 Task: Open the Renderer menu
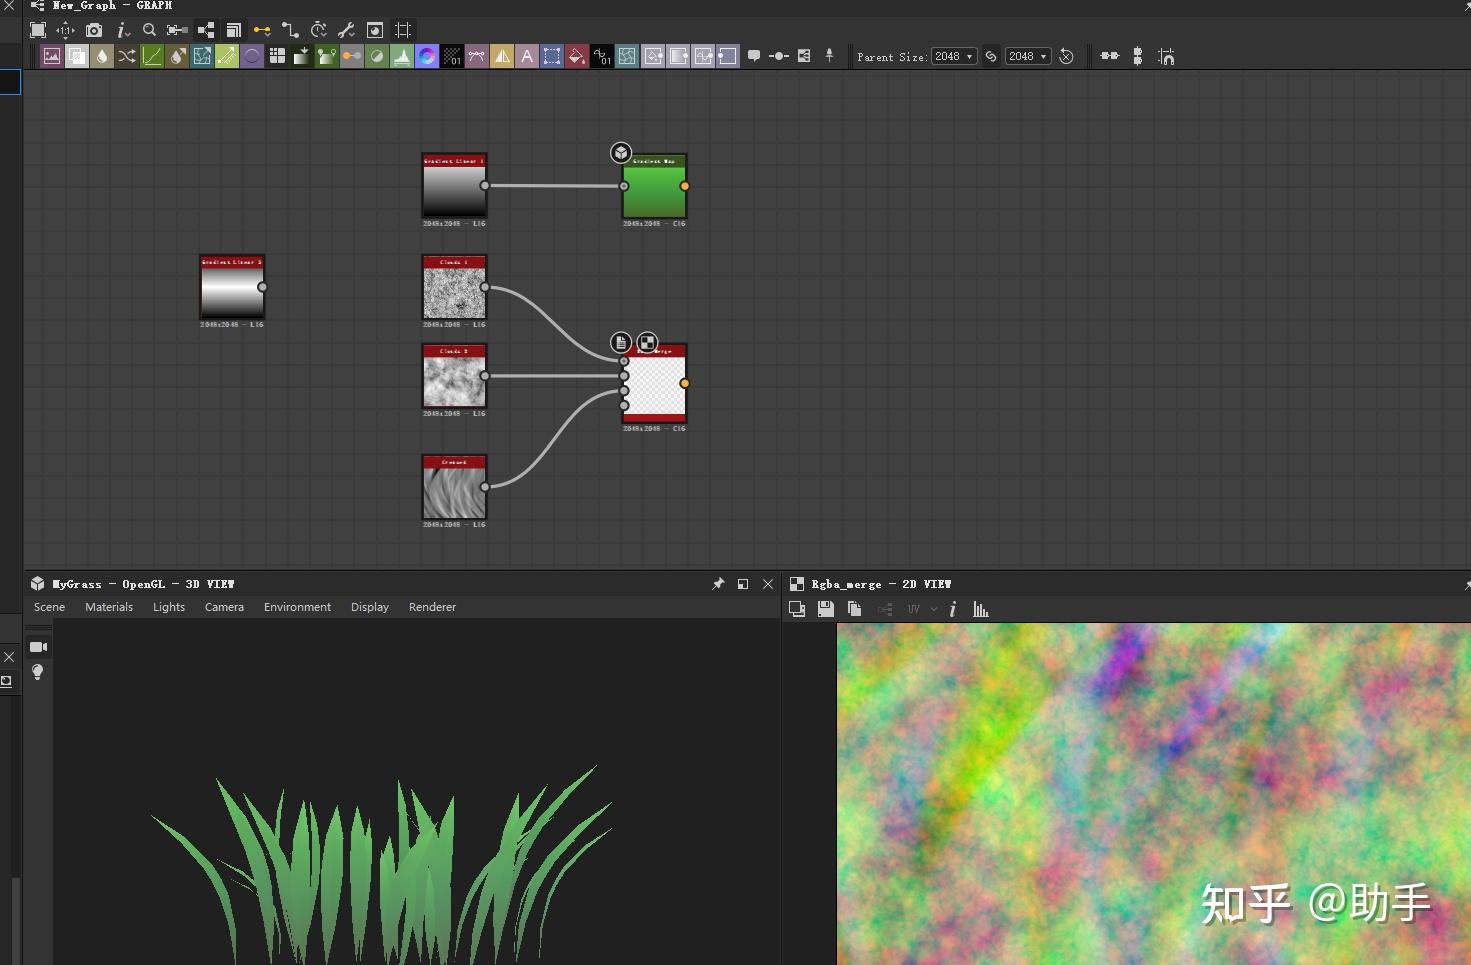click(x=432, y=607)
